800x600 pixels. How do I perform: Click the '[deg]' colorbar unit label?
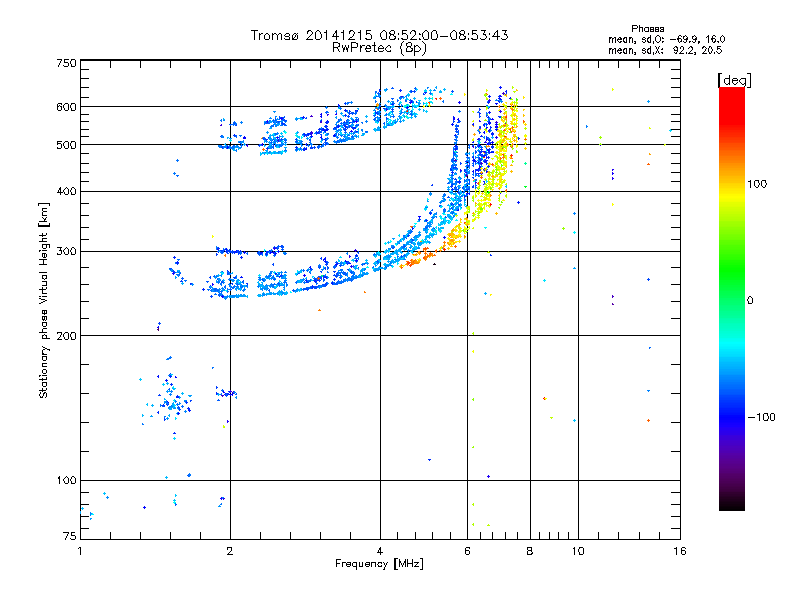tap(734, 80)
